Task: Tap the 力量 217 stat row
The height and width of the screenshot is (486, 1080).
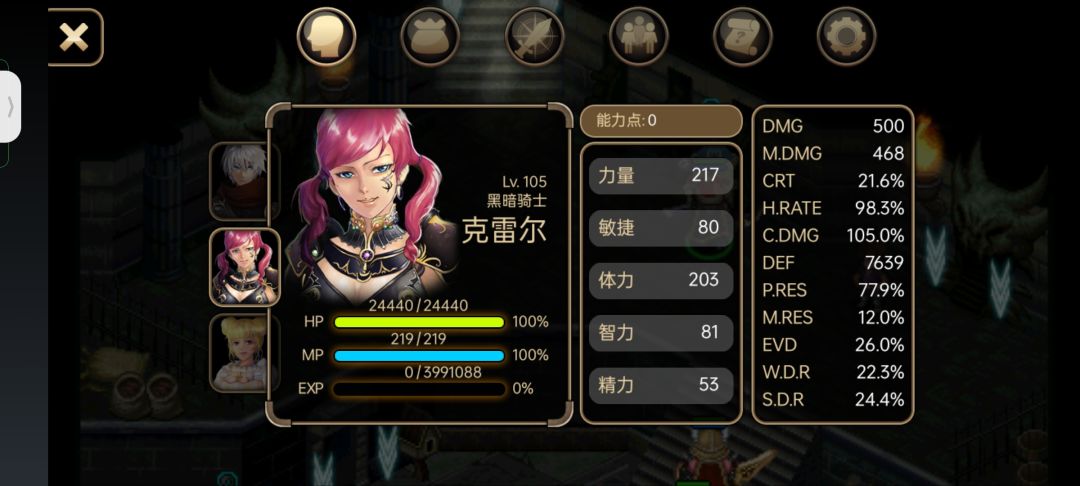Action: pyautogui.click(x=661, y=176)
